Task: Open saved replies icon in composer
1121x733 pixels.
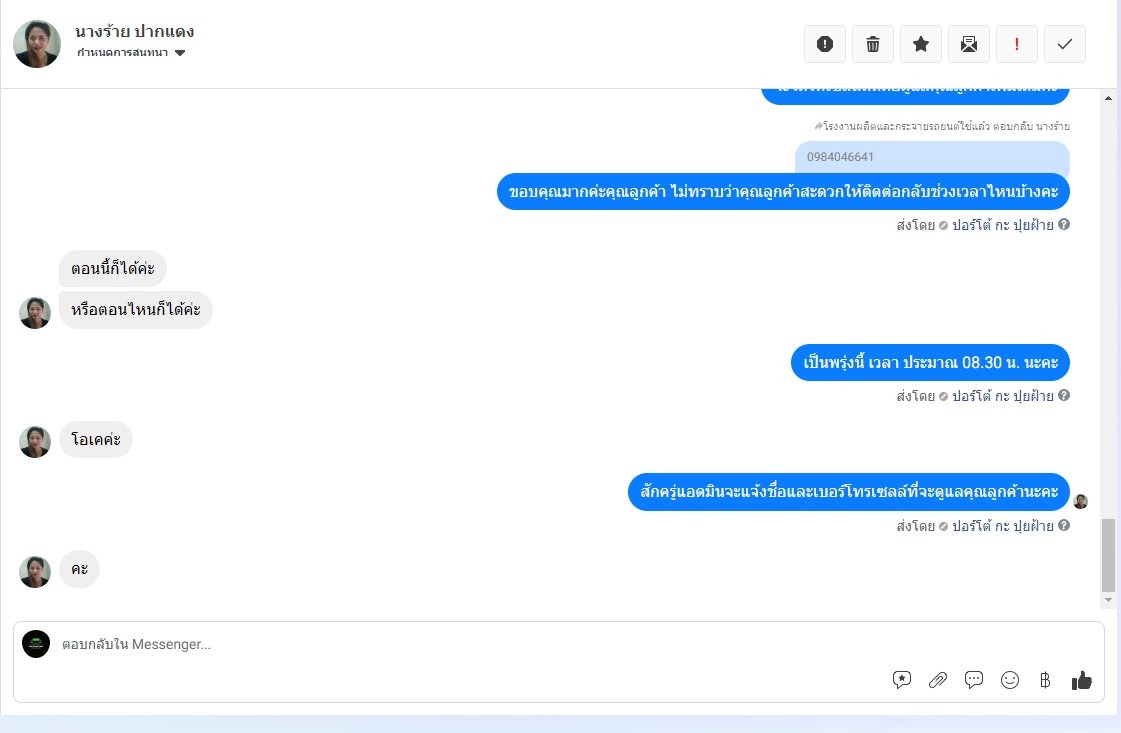Action: pos(902,680)
